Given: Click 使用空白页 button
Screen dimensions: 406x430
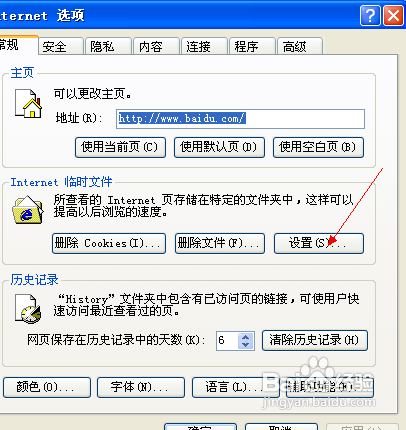Looking at the screenshot, I should (318, 147).
